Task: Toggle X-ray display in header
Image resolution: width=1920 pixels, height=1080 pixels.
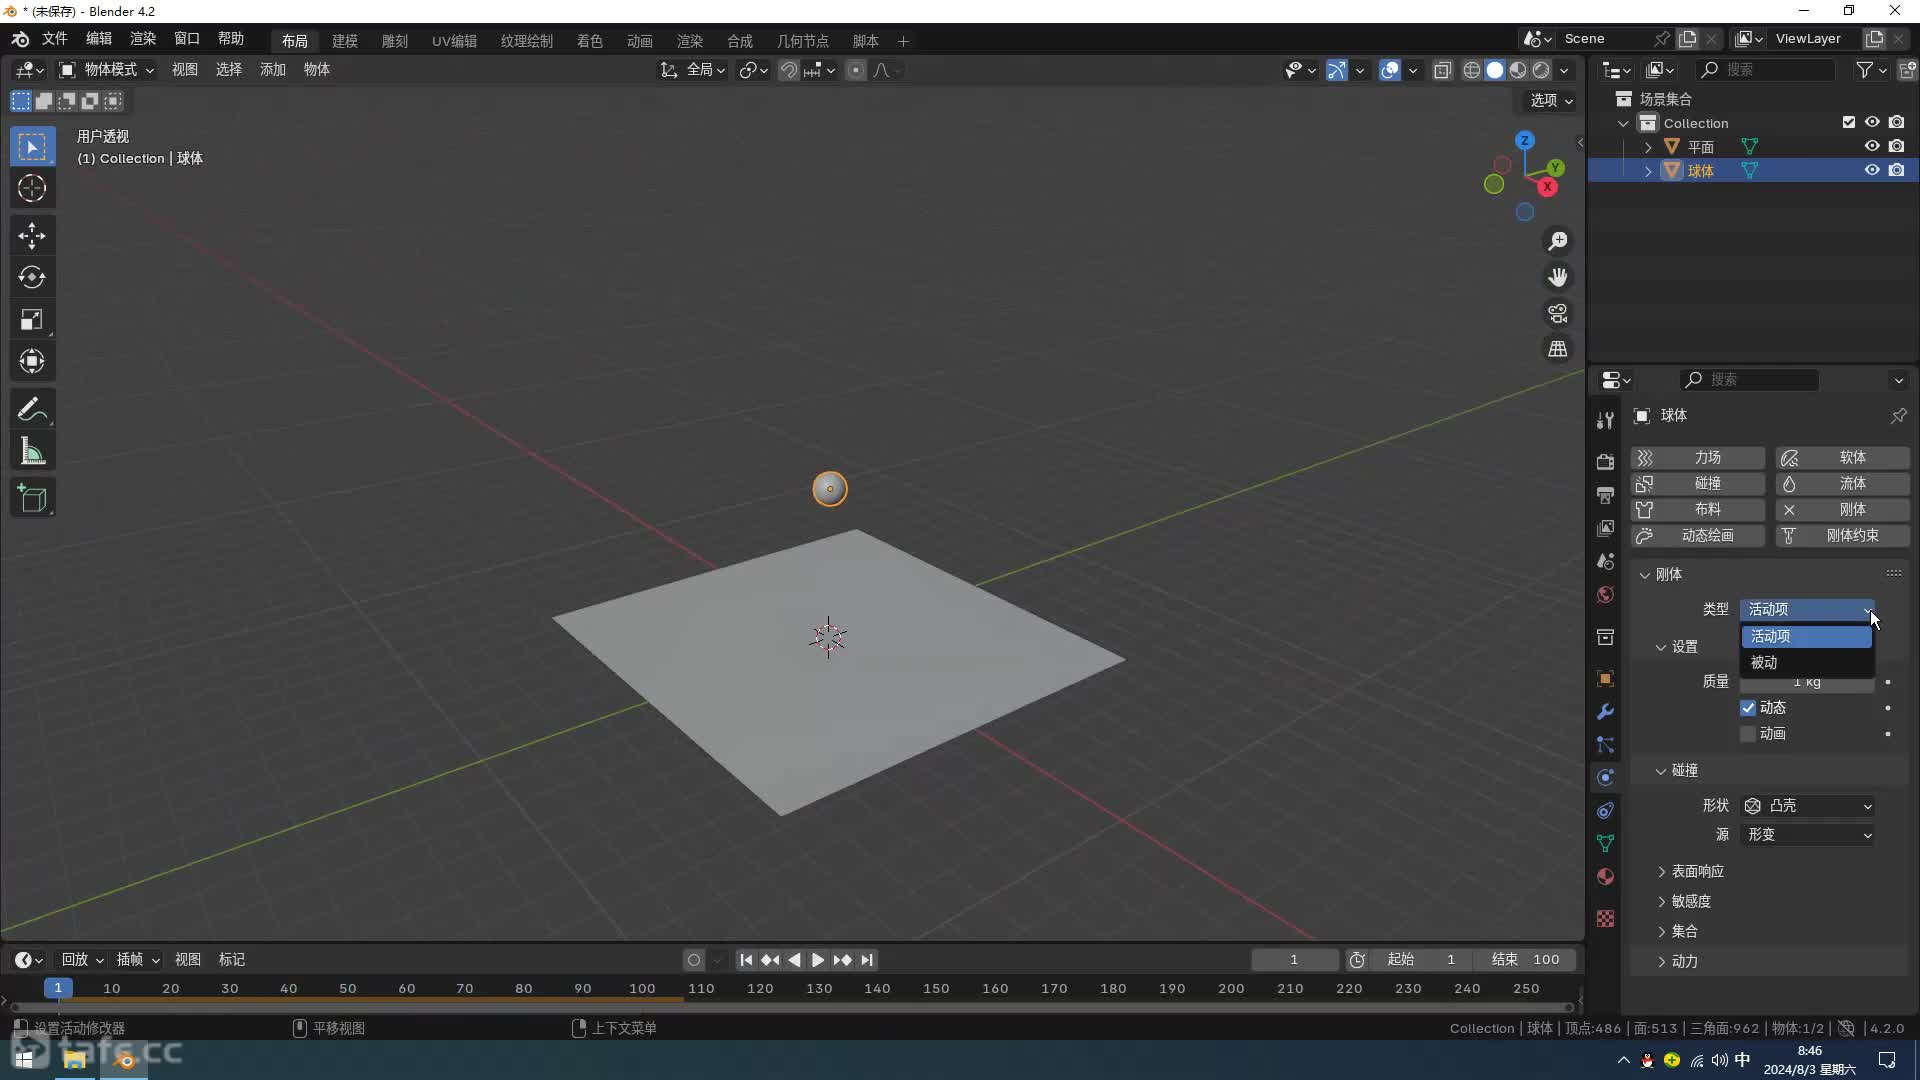Action: pos(1442,70)
